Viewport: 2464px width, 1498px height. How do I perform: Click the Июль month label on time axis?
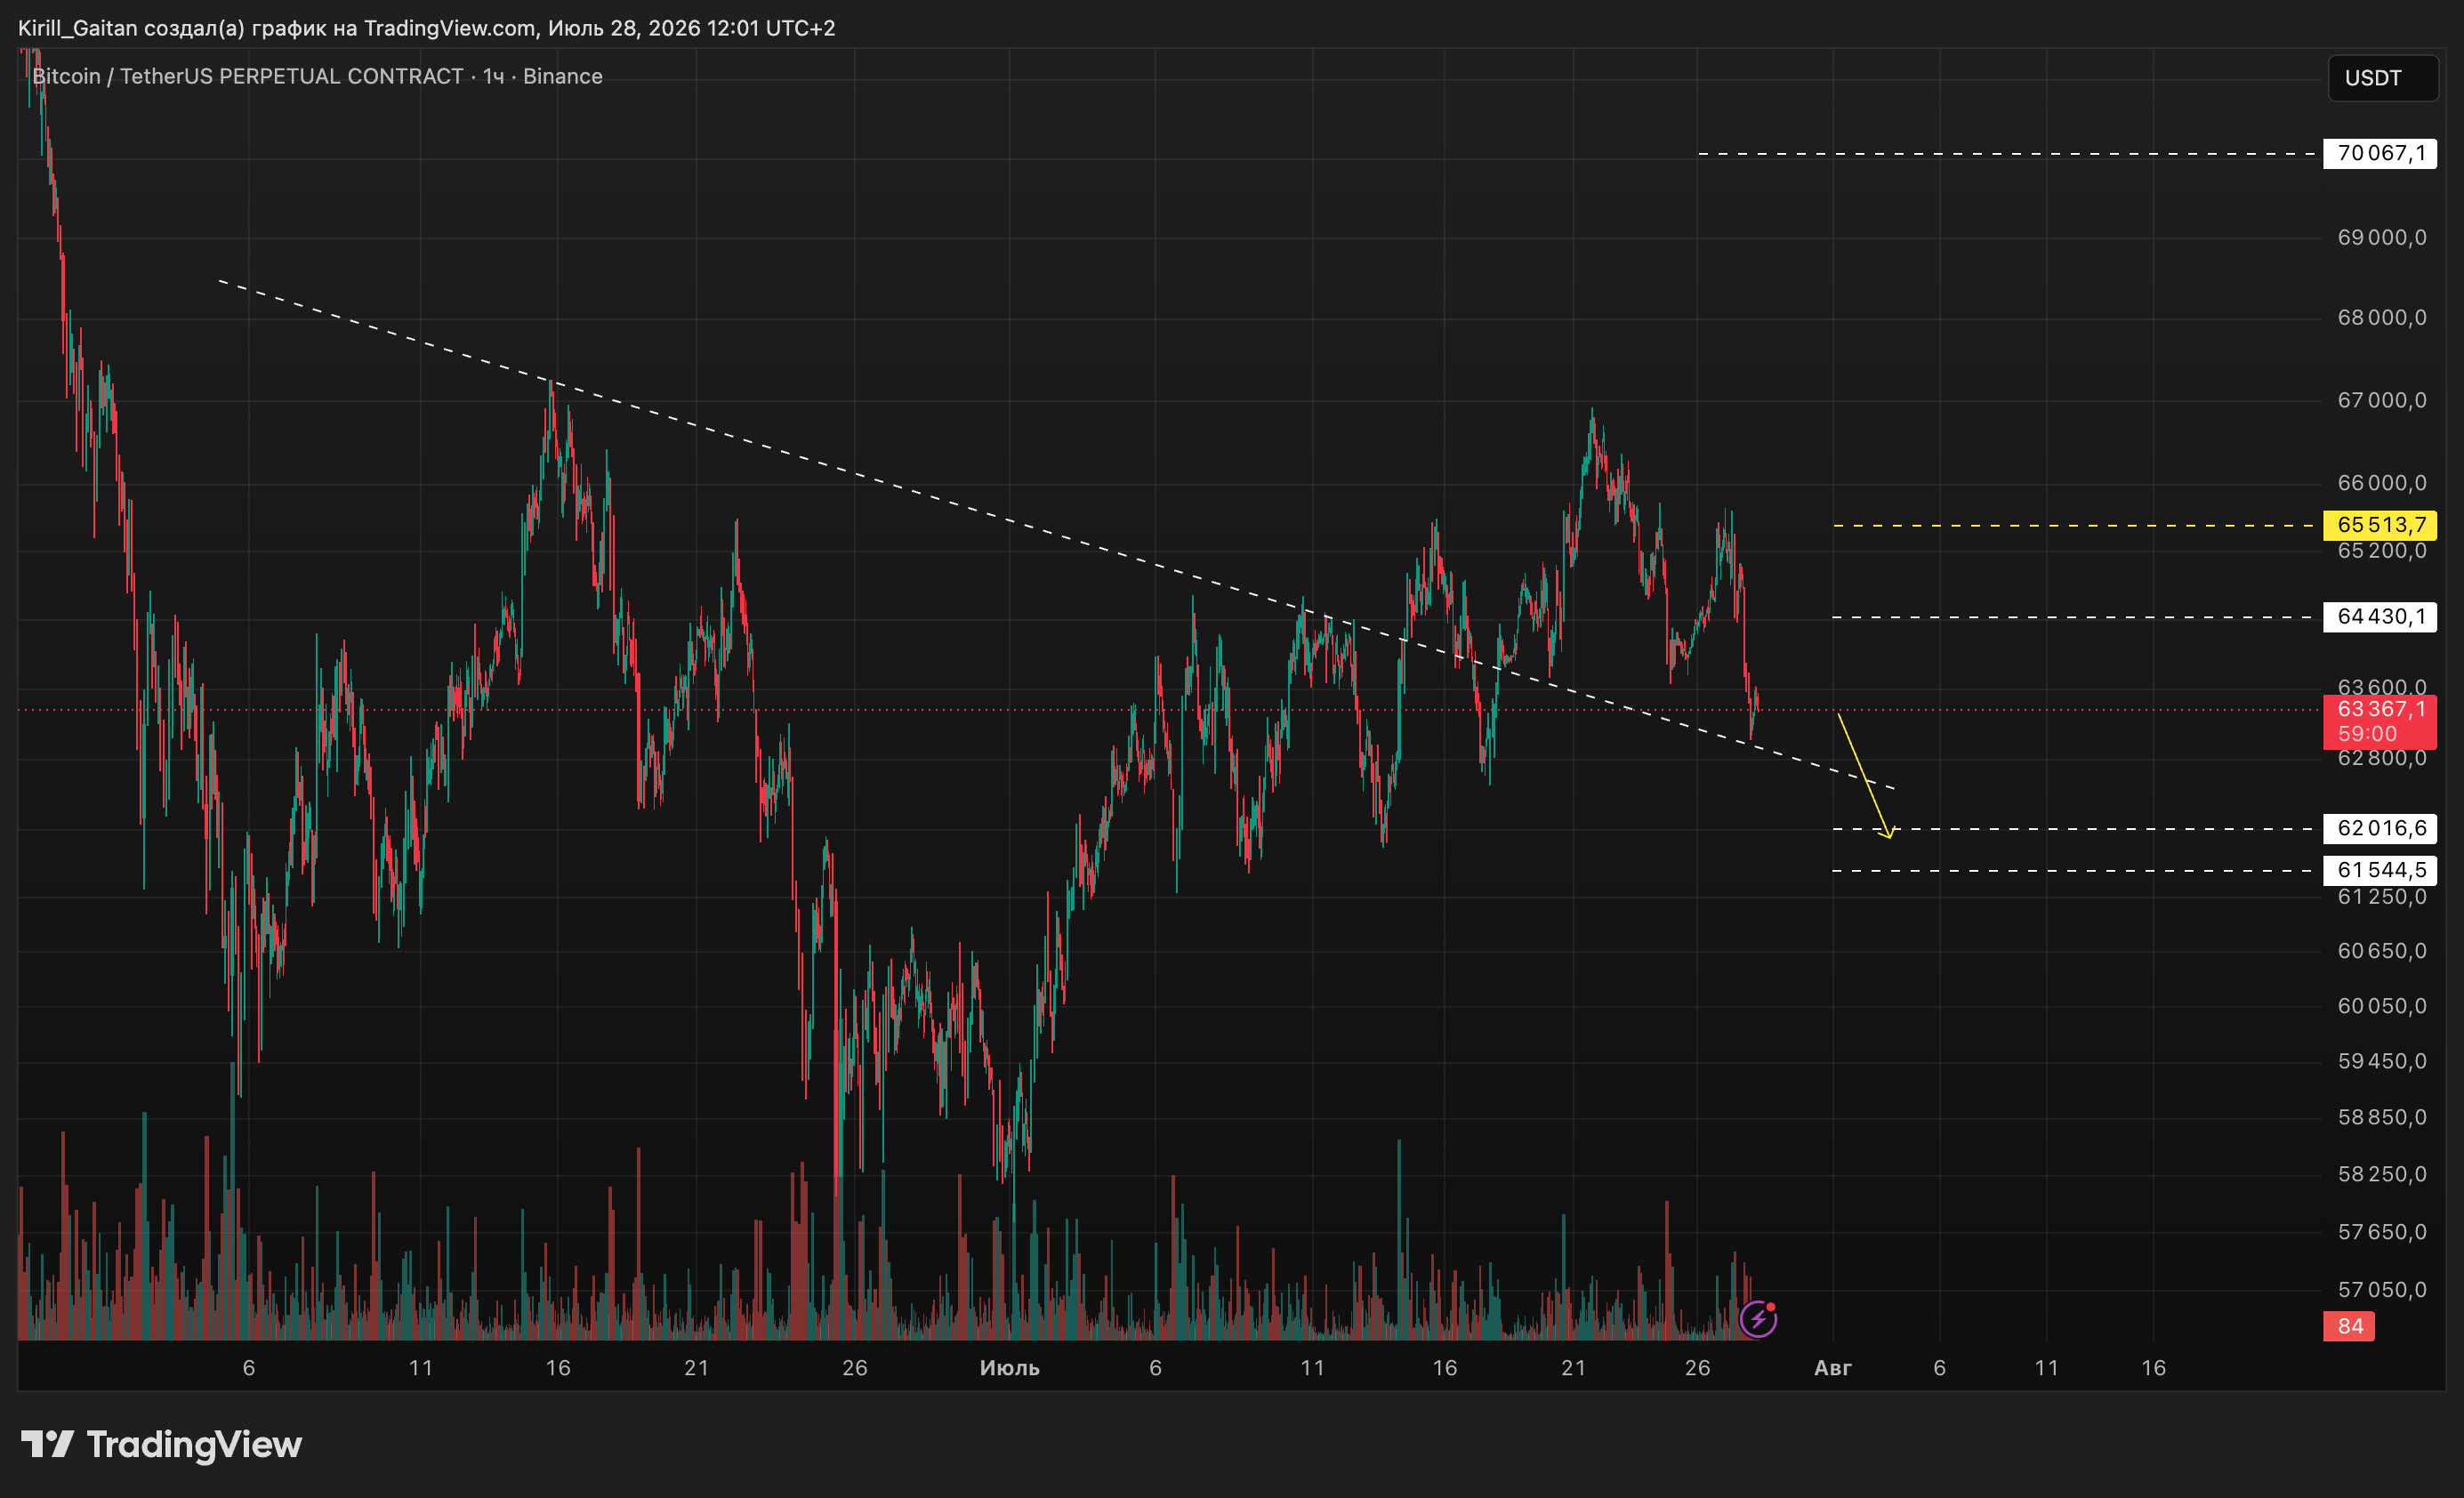point(1009,1368)
